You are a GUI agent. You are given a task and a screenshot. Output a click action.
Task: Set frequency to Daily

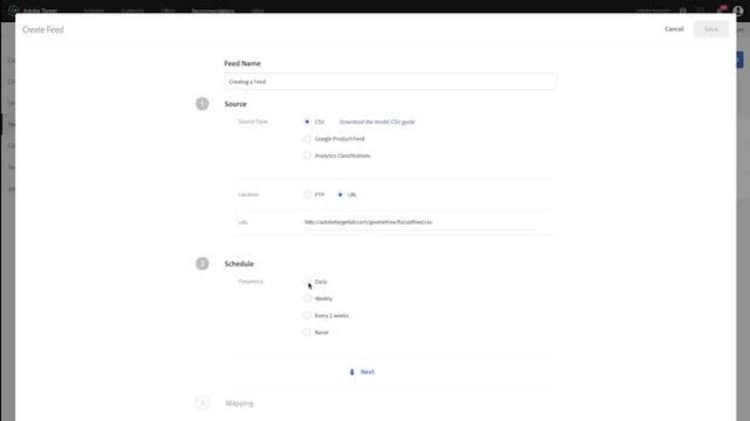(307, 281)
